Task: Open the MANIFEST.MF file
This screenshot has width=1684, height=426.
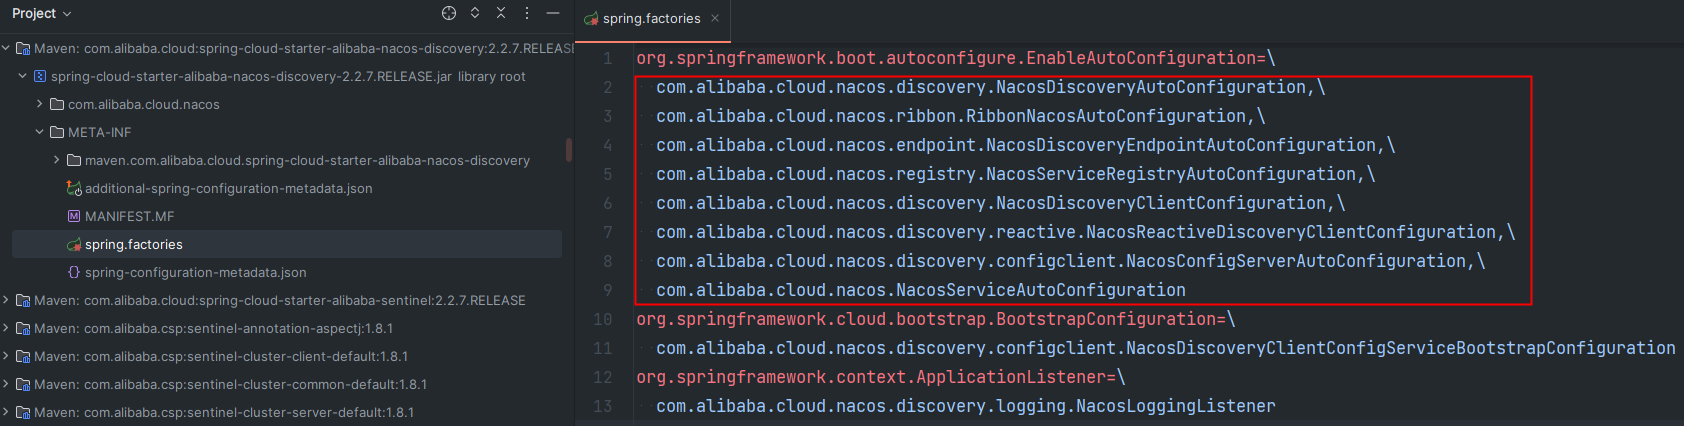Action: click(130, 216)
